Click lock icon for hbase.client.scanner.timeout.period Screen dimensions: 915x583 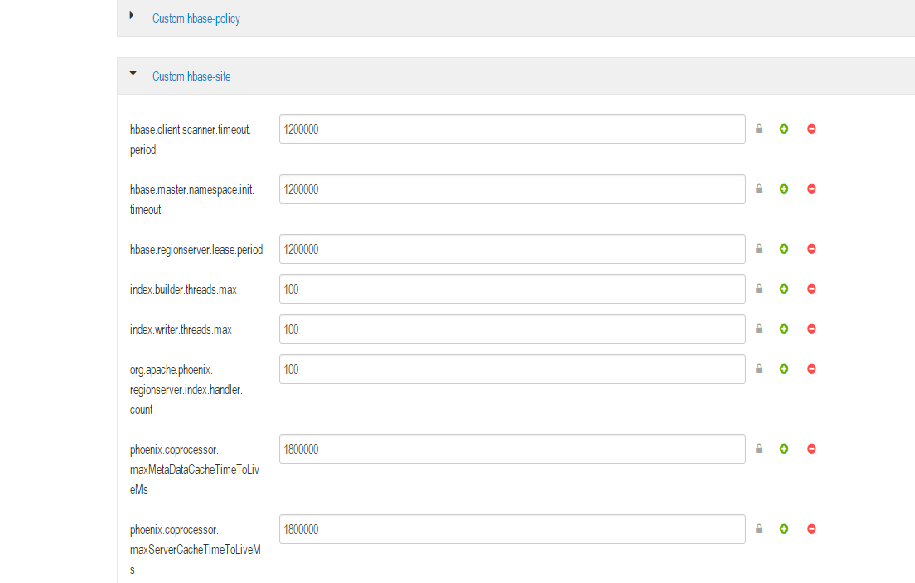759,129
